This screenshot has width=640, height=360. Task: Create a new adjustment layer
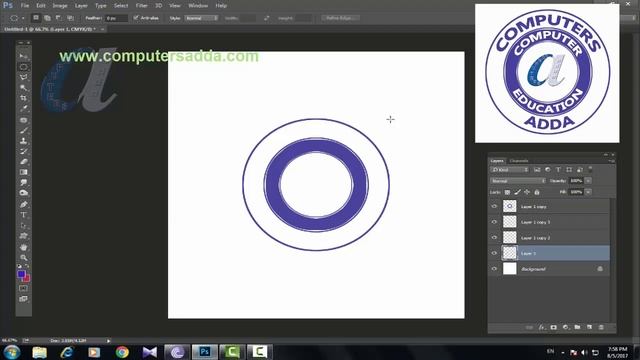pos(565,327)
